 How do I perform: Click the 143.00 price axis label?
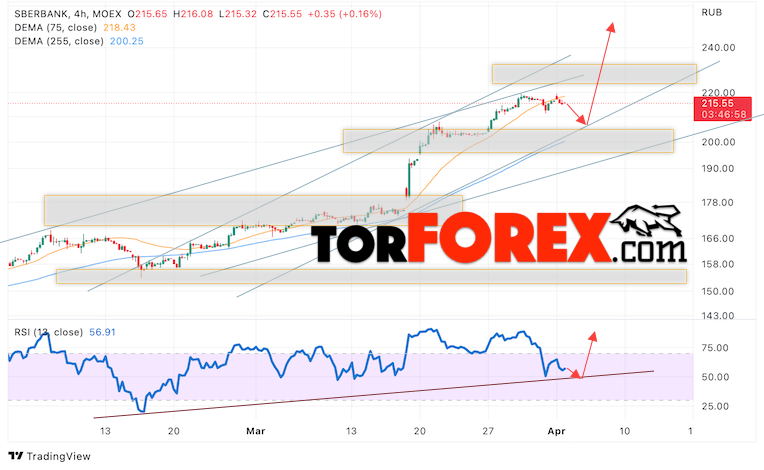tap(718, 316)
